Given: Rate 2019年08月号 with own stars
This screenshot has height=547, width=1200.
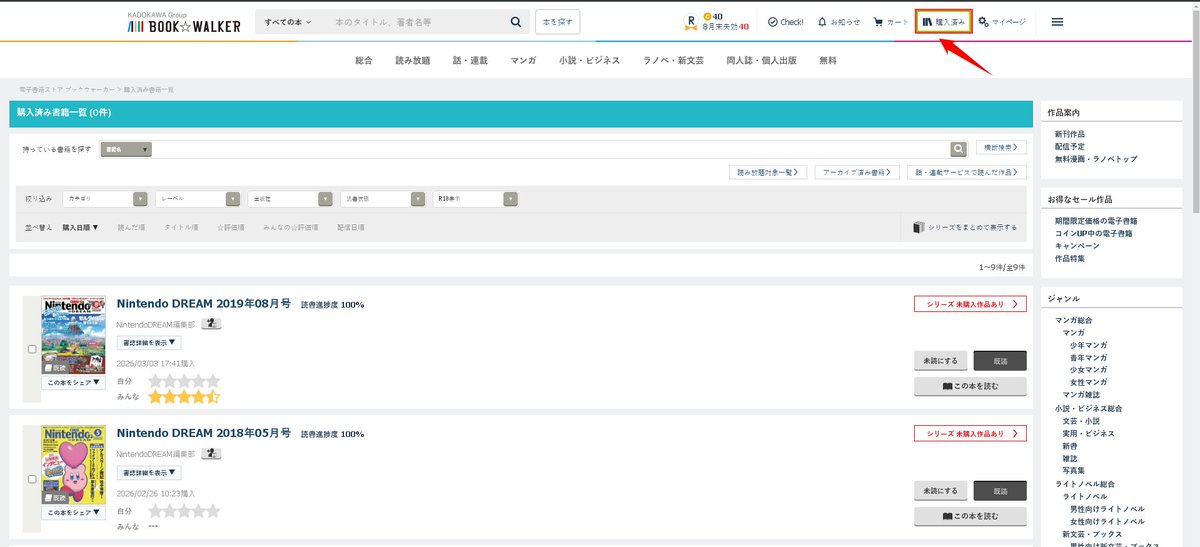Looking at the screenshot, I should [184, 381].
